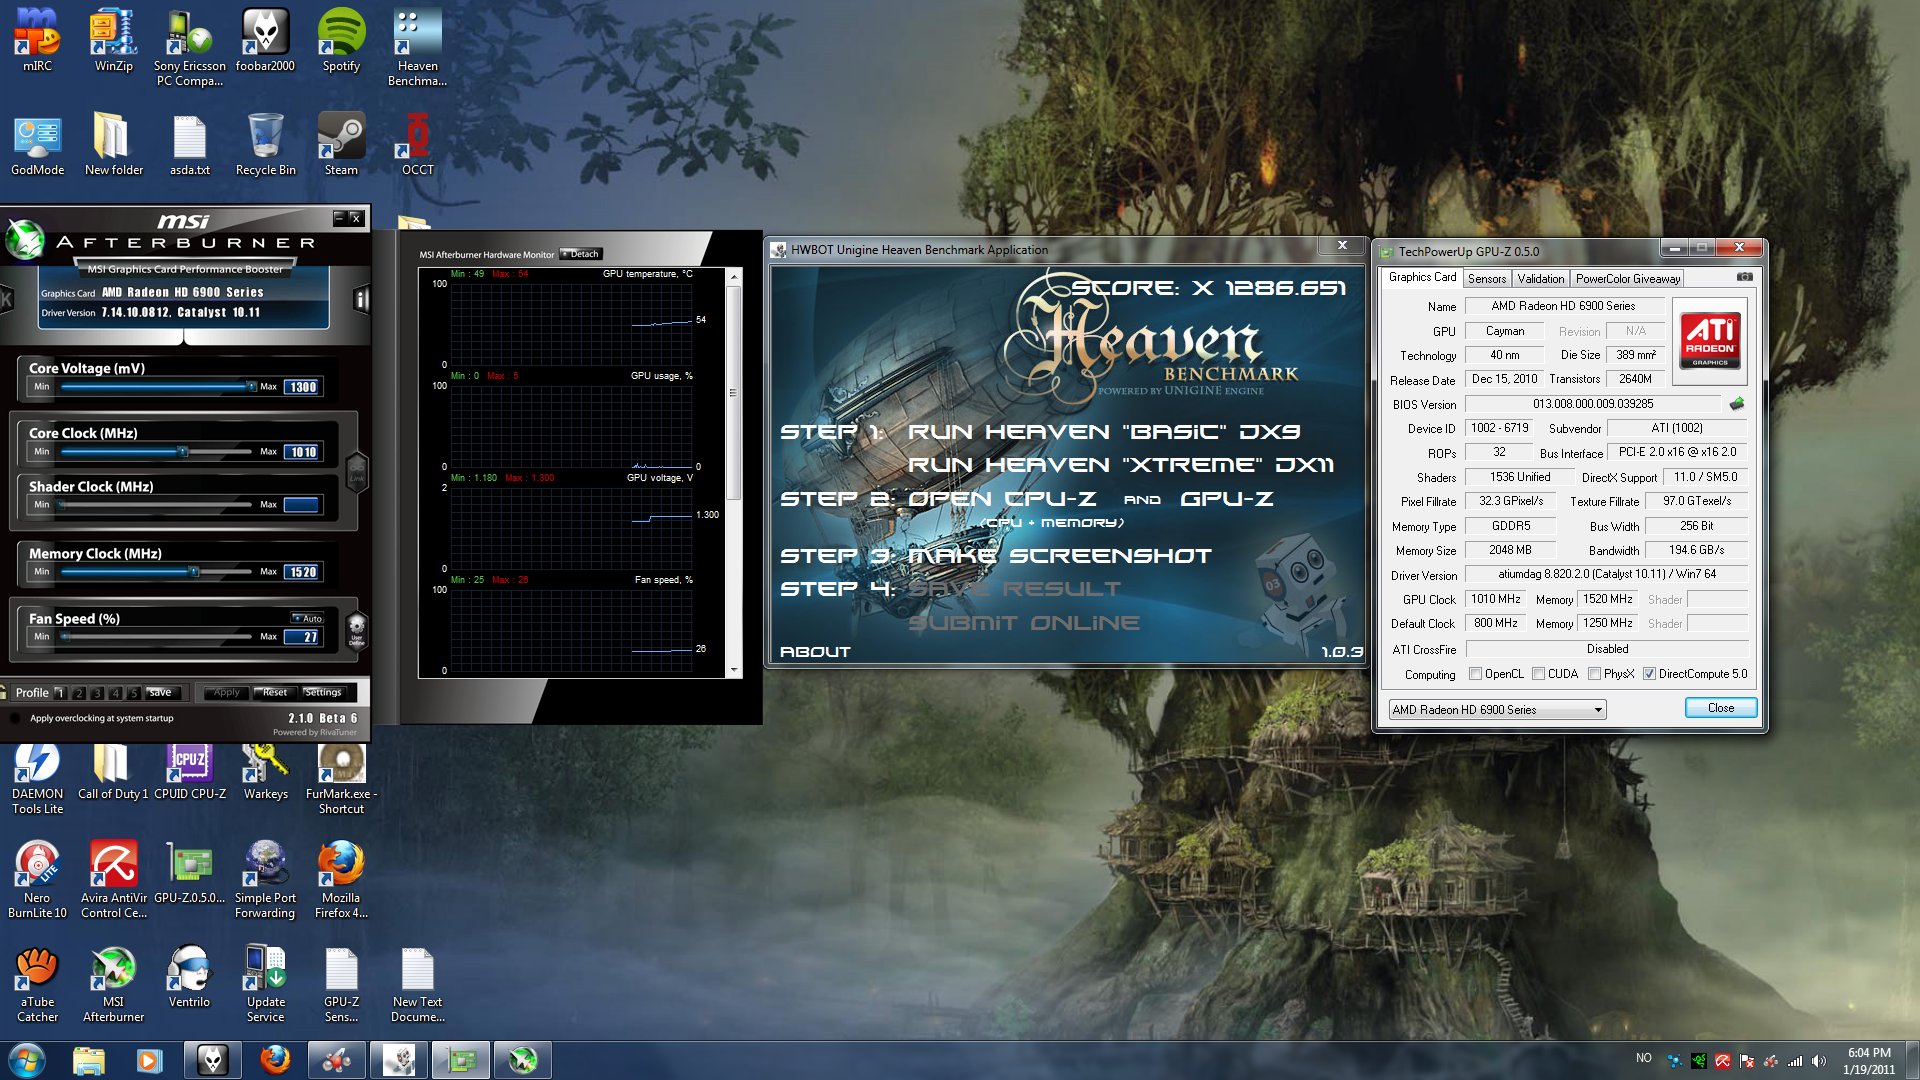
Task: Toggle Apply overclocking at system startup
Action: click(15, 718)
